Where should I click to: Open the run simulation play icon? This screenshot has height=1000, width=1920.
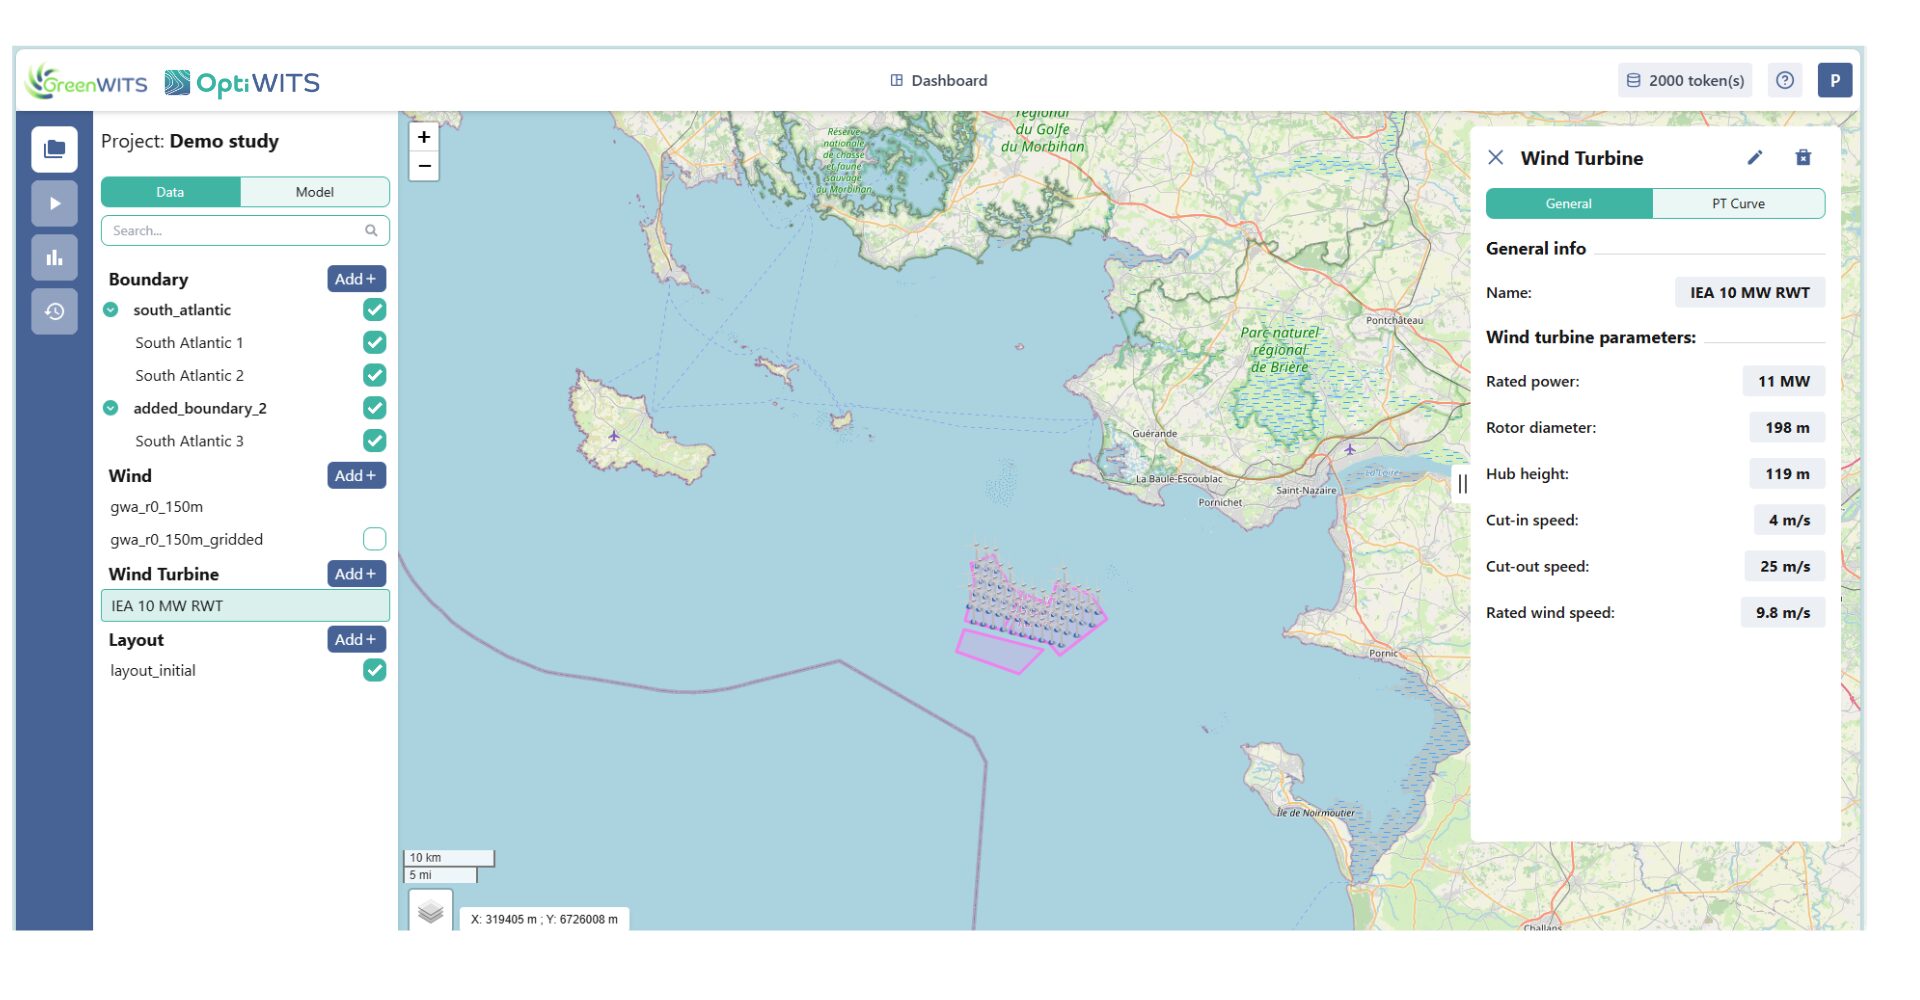click(x=54, y=204)
